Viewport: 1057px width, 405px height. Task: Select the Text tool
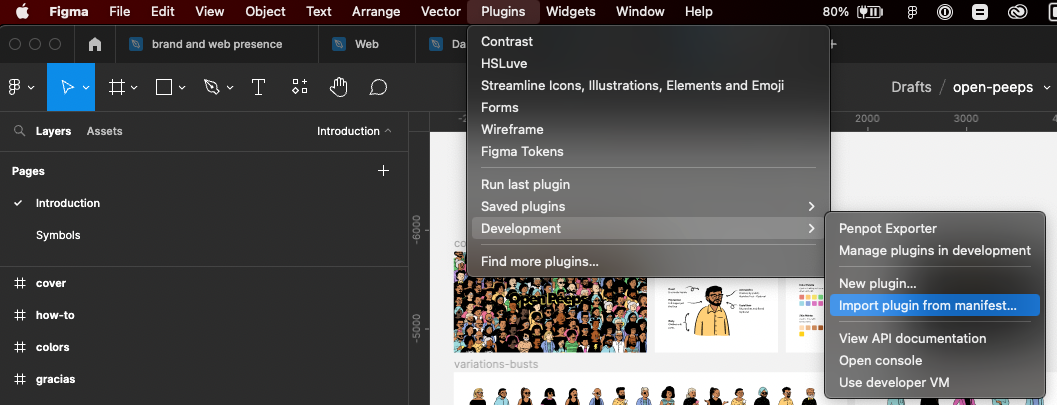tap(258, 87)
